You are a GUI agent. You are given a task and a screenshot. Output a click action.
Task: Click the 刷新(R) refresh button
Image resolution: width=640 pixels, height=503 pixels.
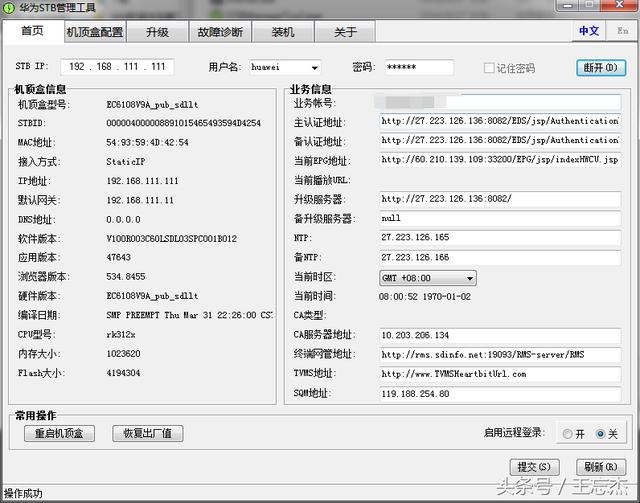(x=601, y=467)
